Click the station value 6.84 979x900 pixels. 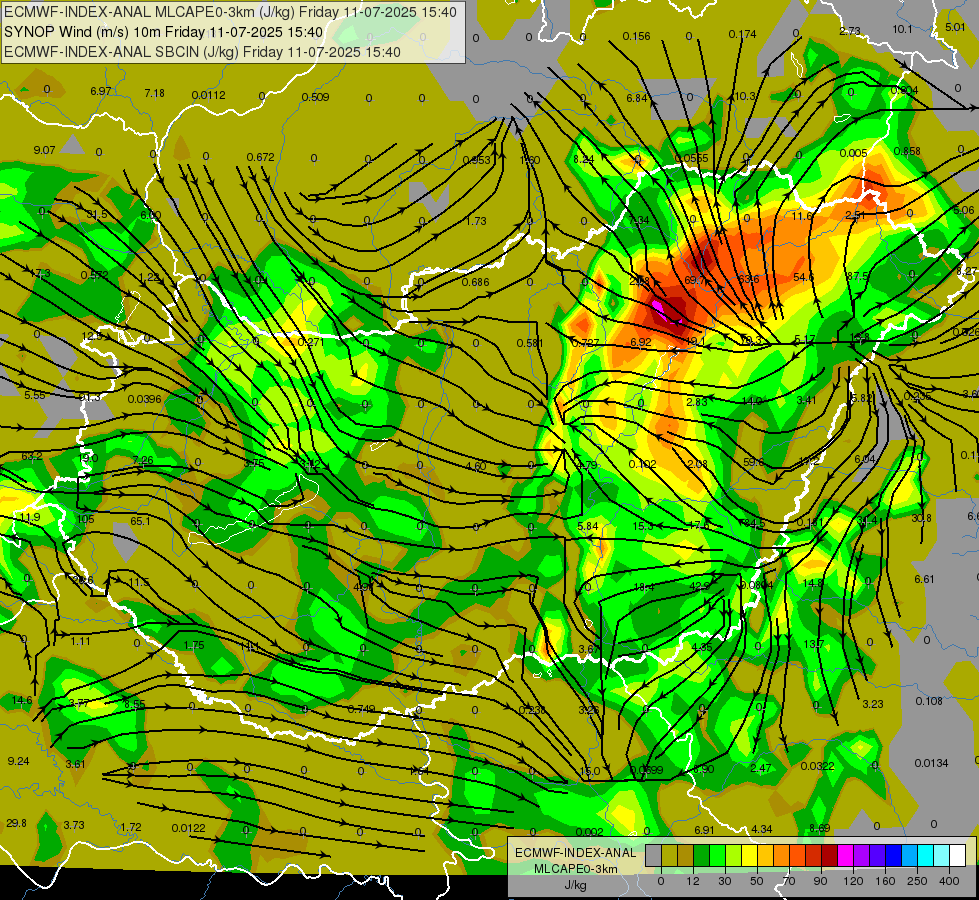point(637,98)
